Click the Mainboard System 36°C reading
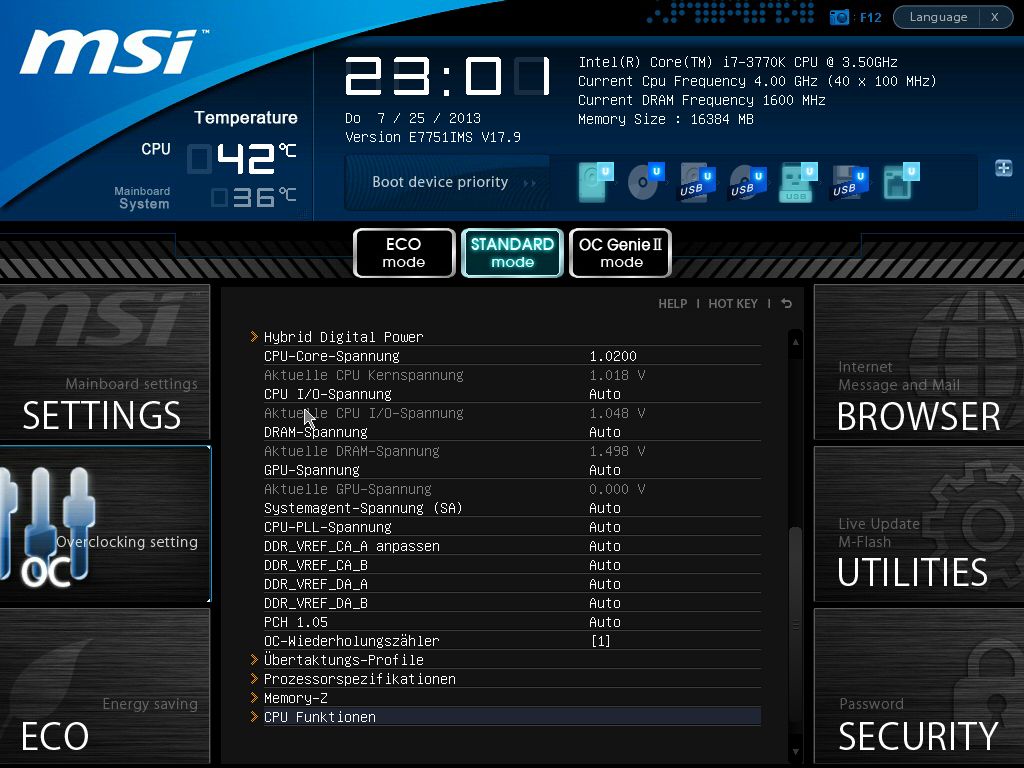 pos(253,197)
